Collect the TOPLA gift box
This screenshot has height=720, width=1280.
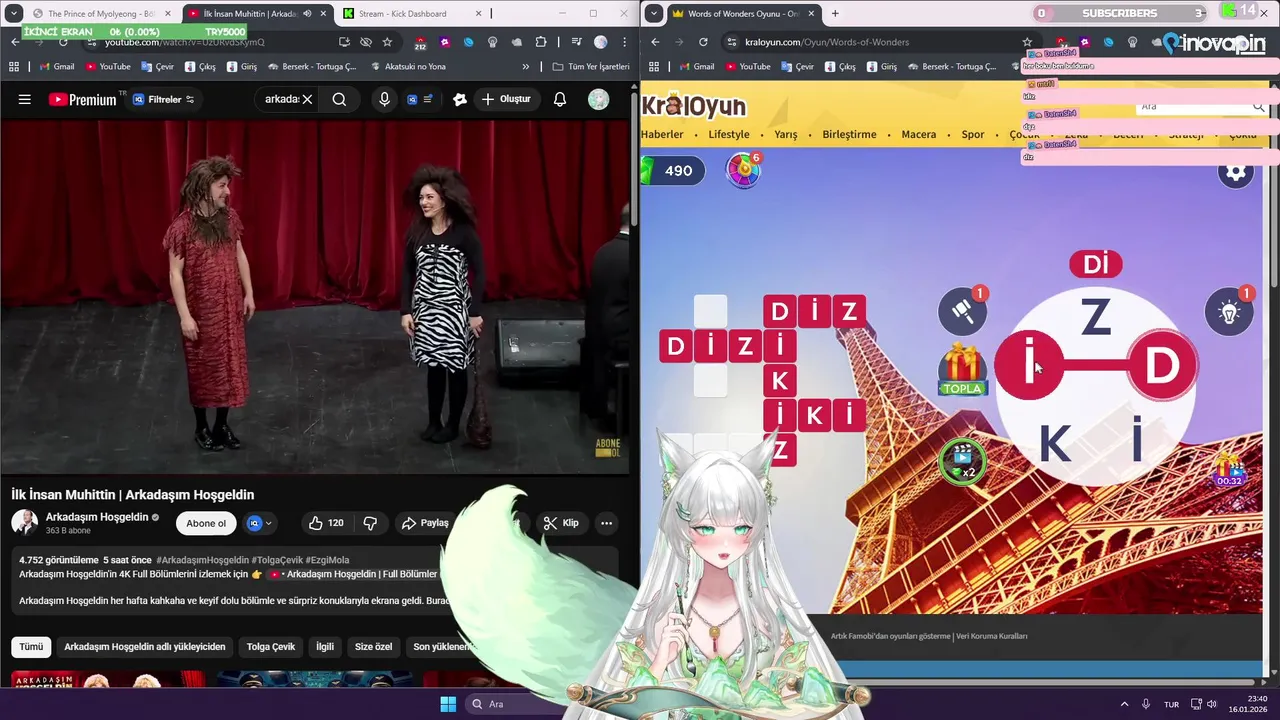point(962,369)
